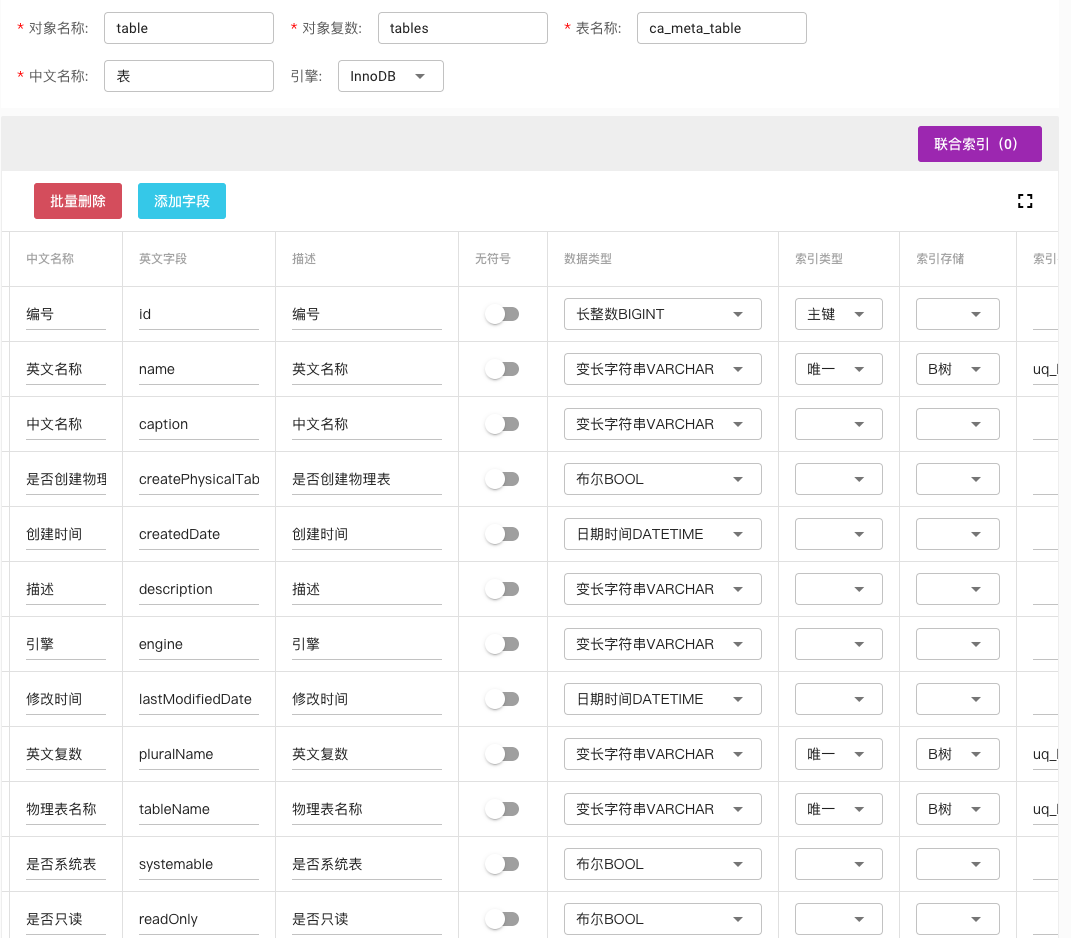
Task: Click the English field input 'tableName'
Action: tap(199, 809)
